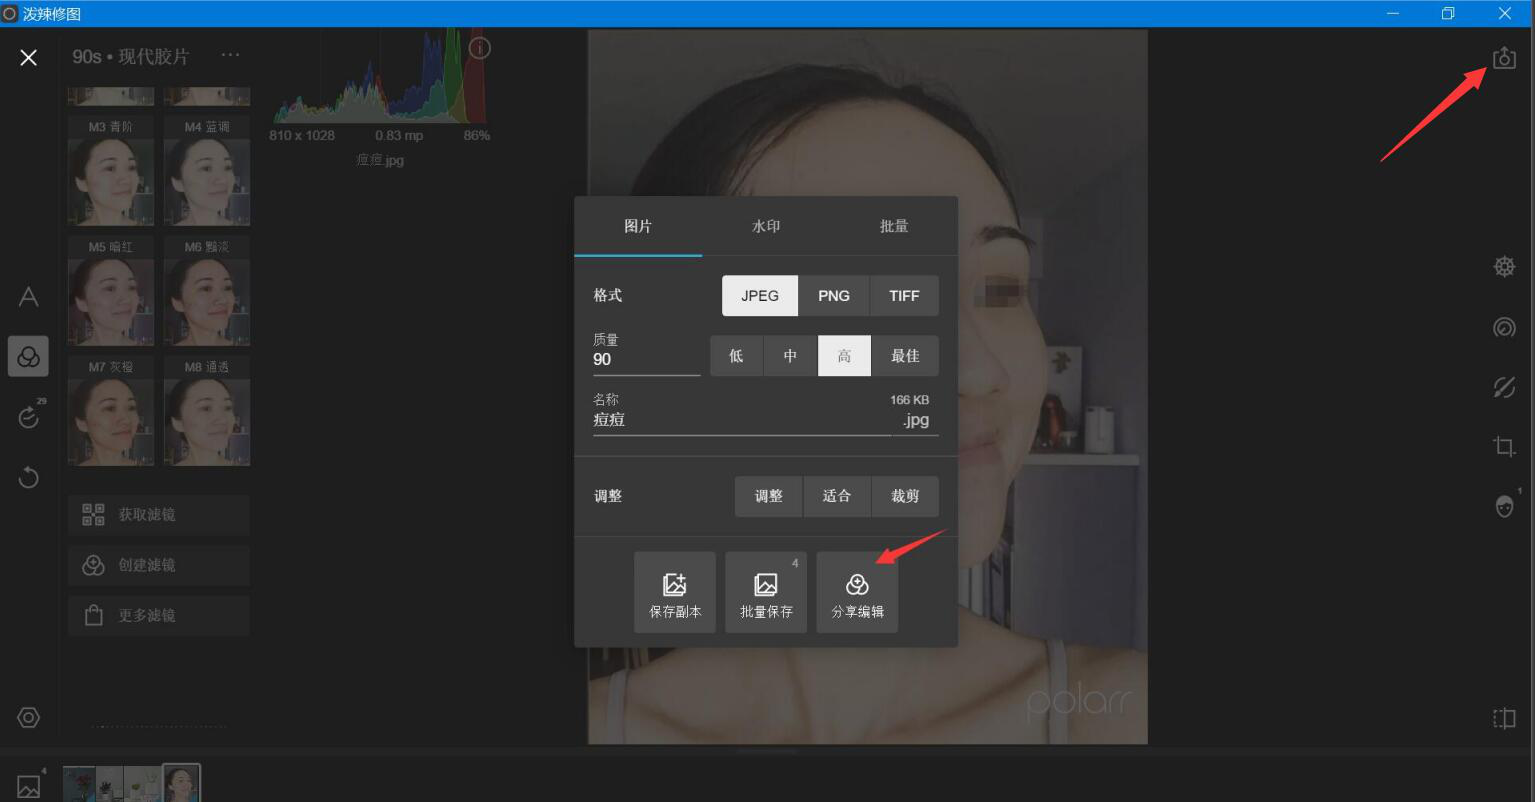Click the 批量保存 button
This screenshot has width=1535, height=802.
[766, 592]
